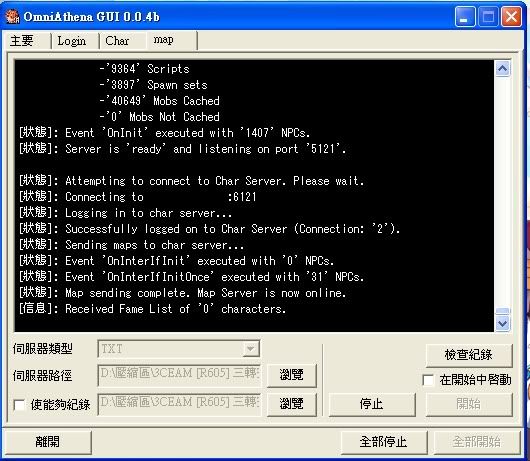Image resolution: width=530 pixels, height=461 pixels.
Task: Click the 伺服器路徑 path input field
Action: pos(179,375)
